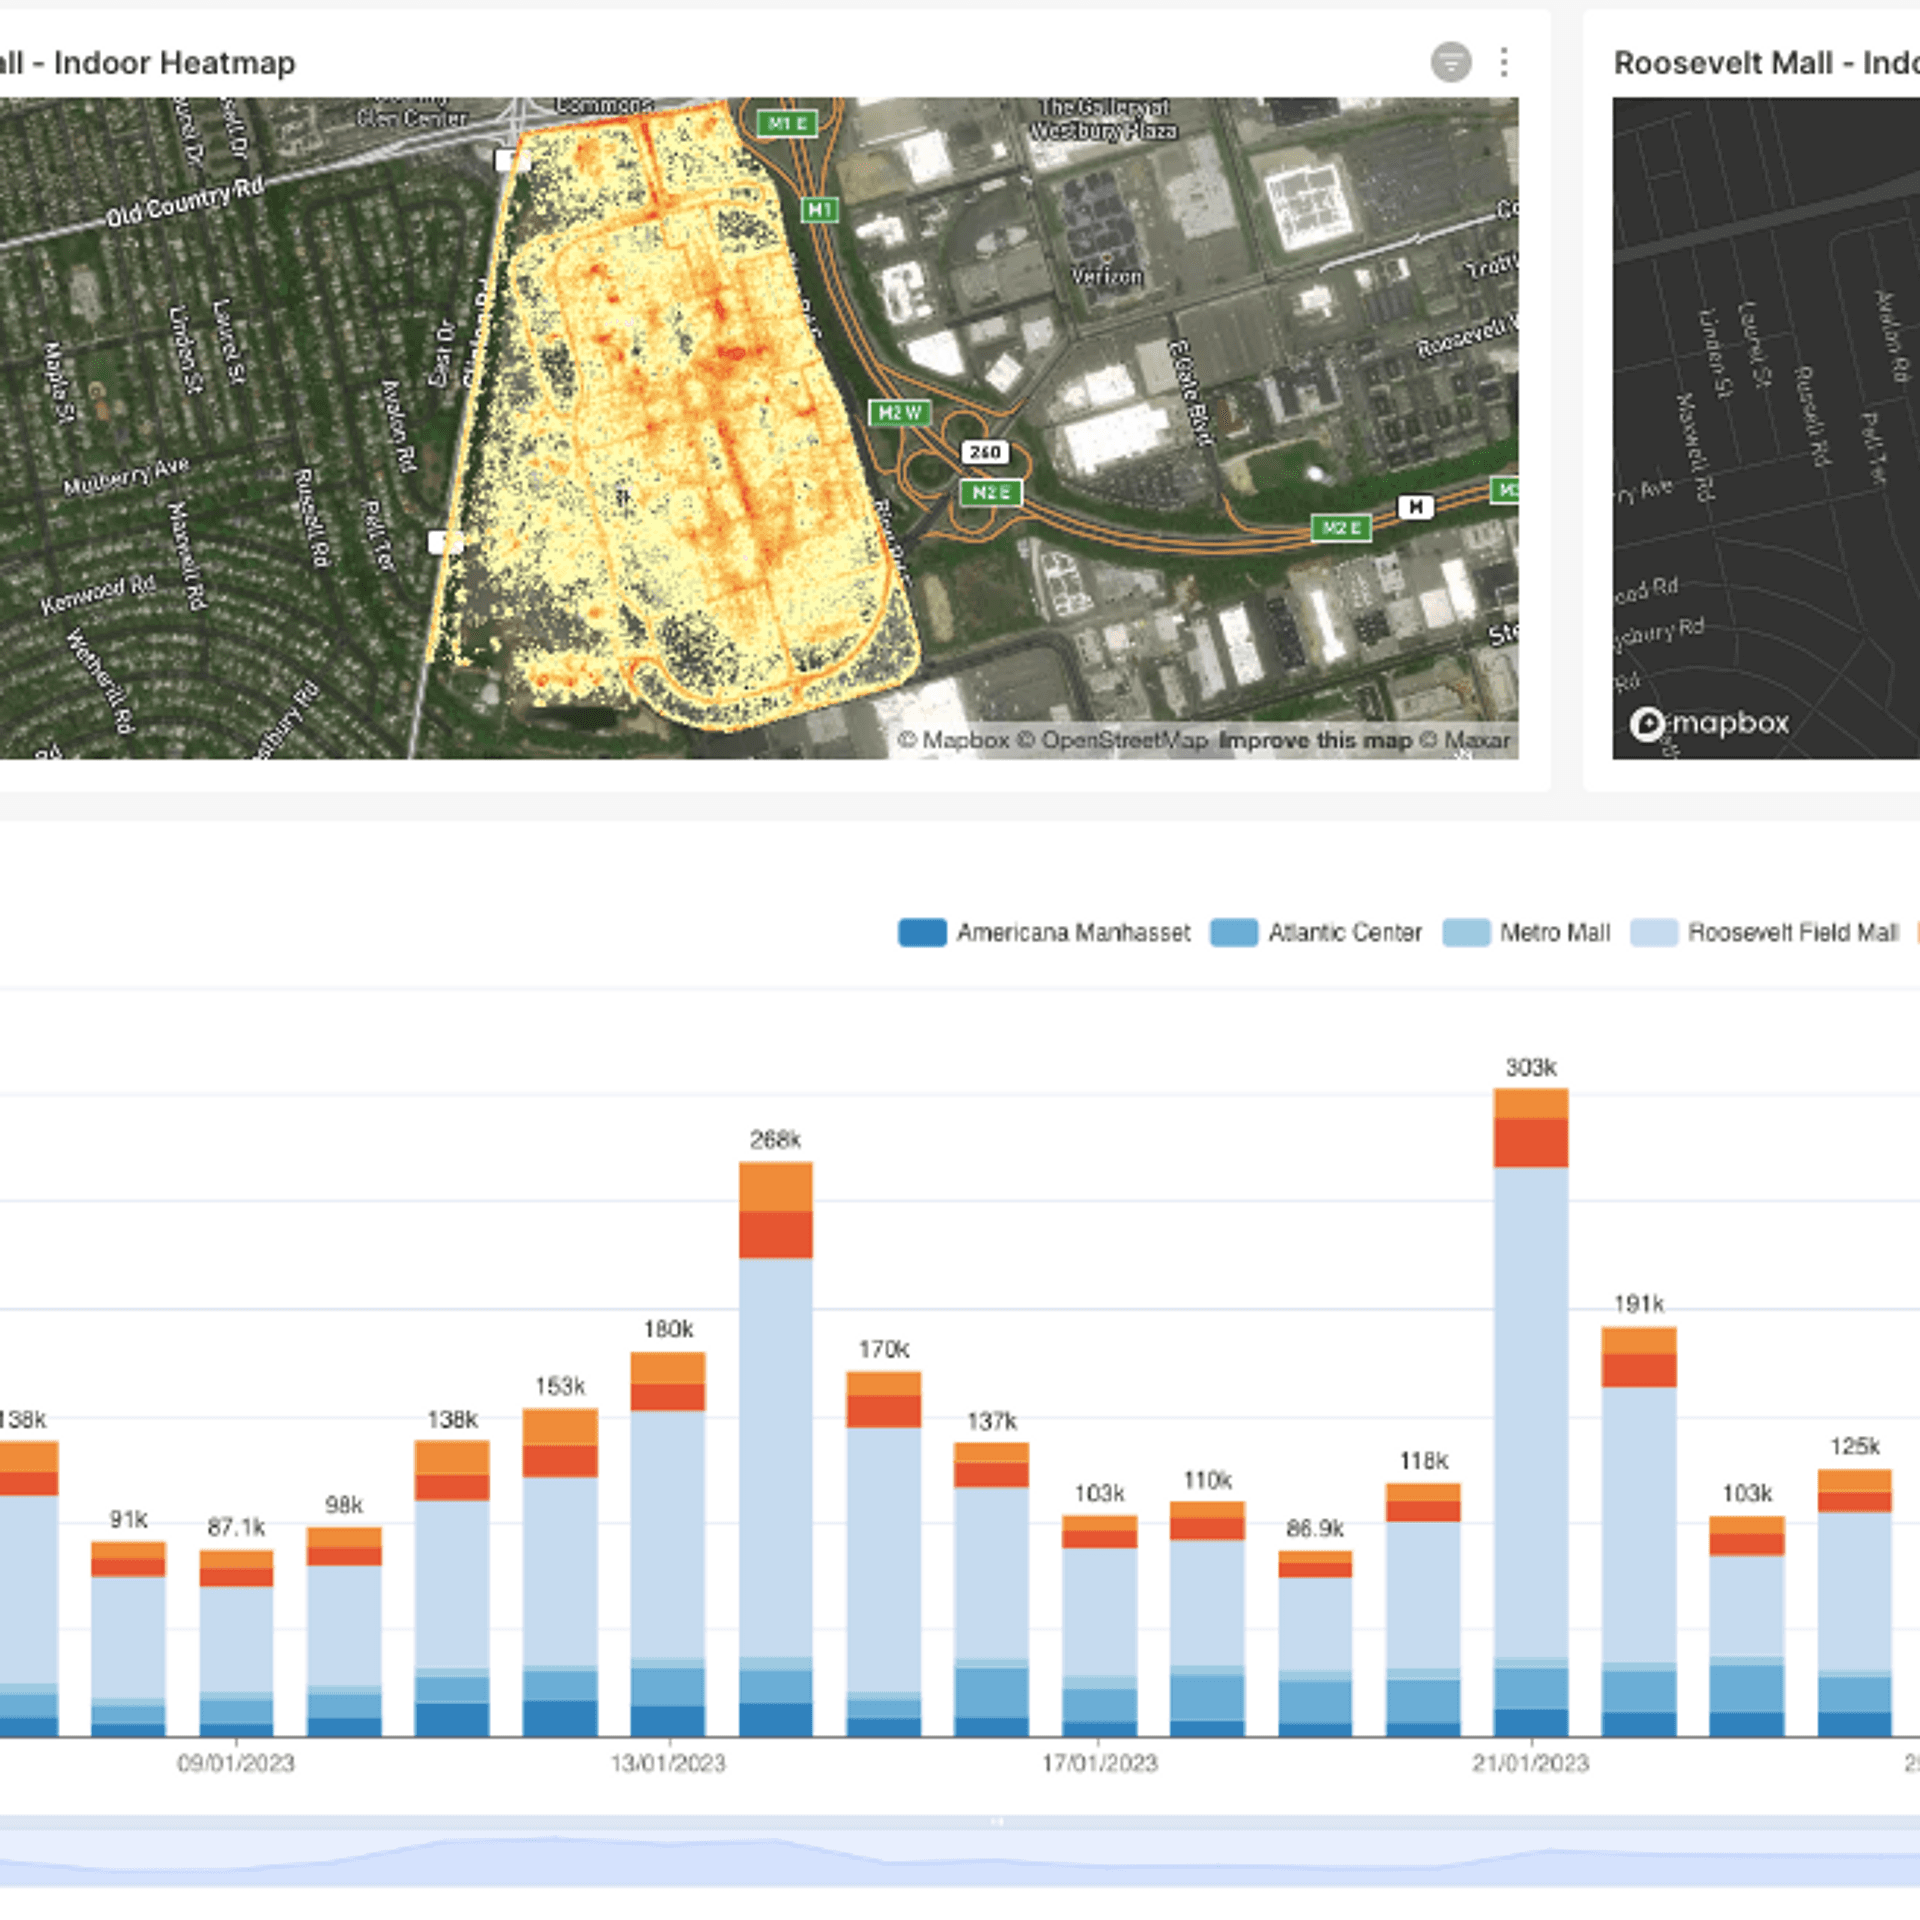The image size is (1920, 1920).
Task: Toggle Atlantic Center legend series
Action: tap(1315, 932)
